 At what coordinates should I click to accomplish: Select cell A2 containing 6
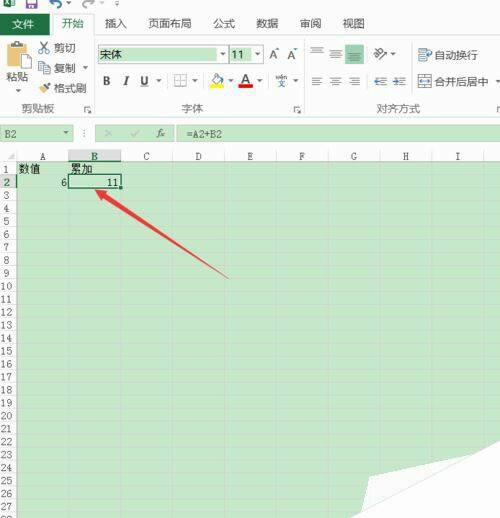tap(42, 182)
